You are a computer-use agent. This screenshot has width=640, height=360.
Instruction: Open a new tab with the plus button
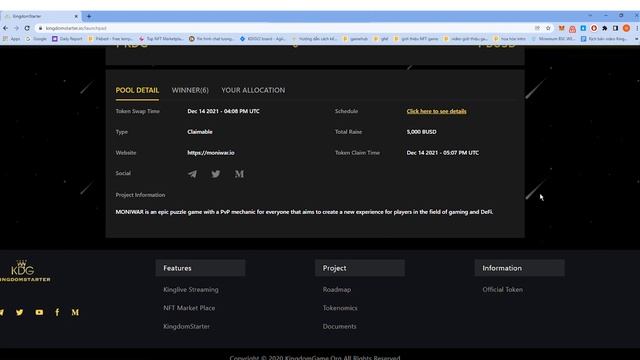89,16
